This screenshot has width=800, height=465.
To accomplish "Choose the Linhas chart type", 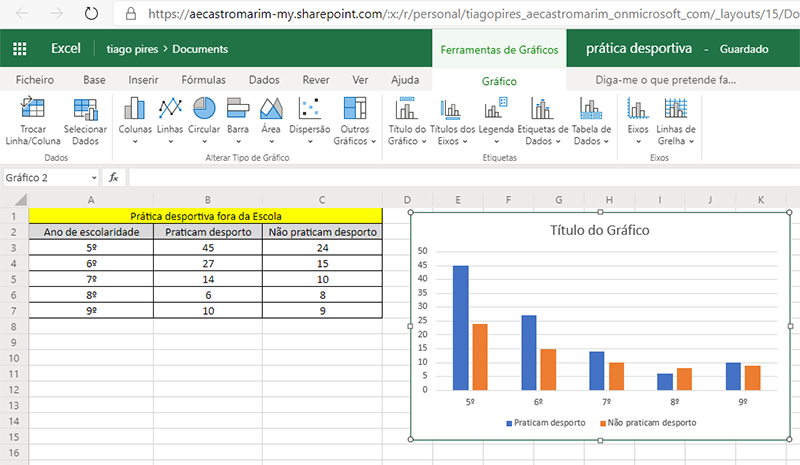I will tap(170, 121).
